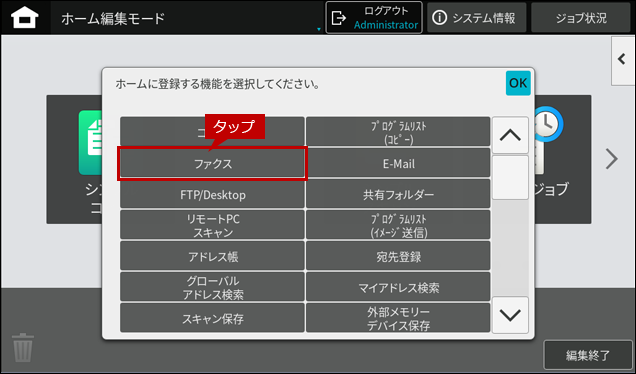Click the list scroll-down arrow

point(510,315)
